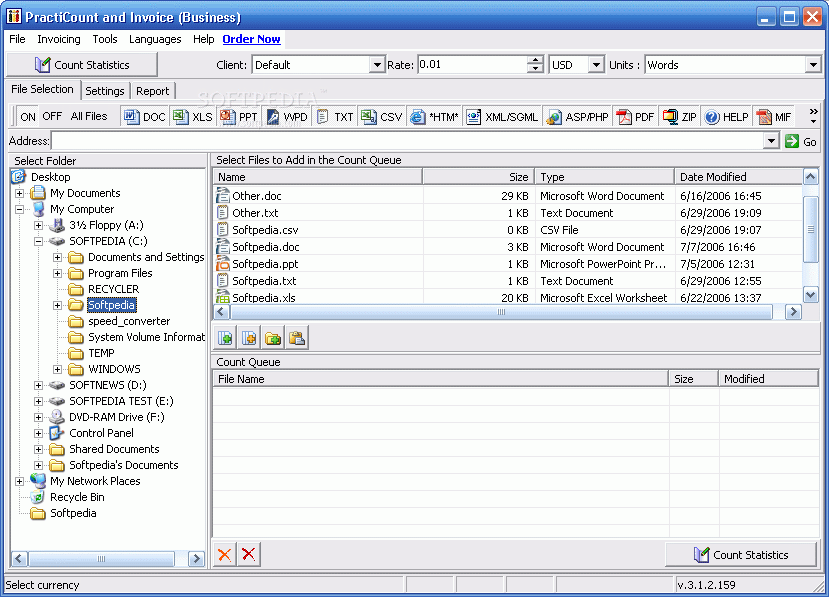Expand the Program Files folder node

(x=58, y=273)
